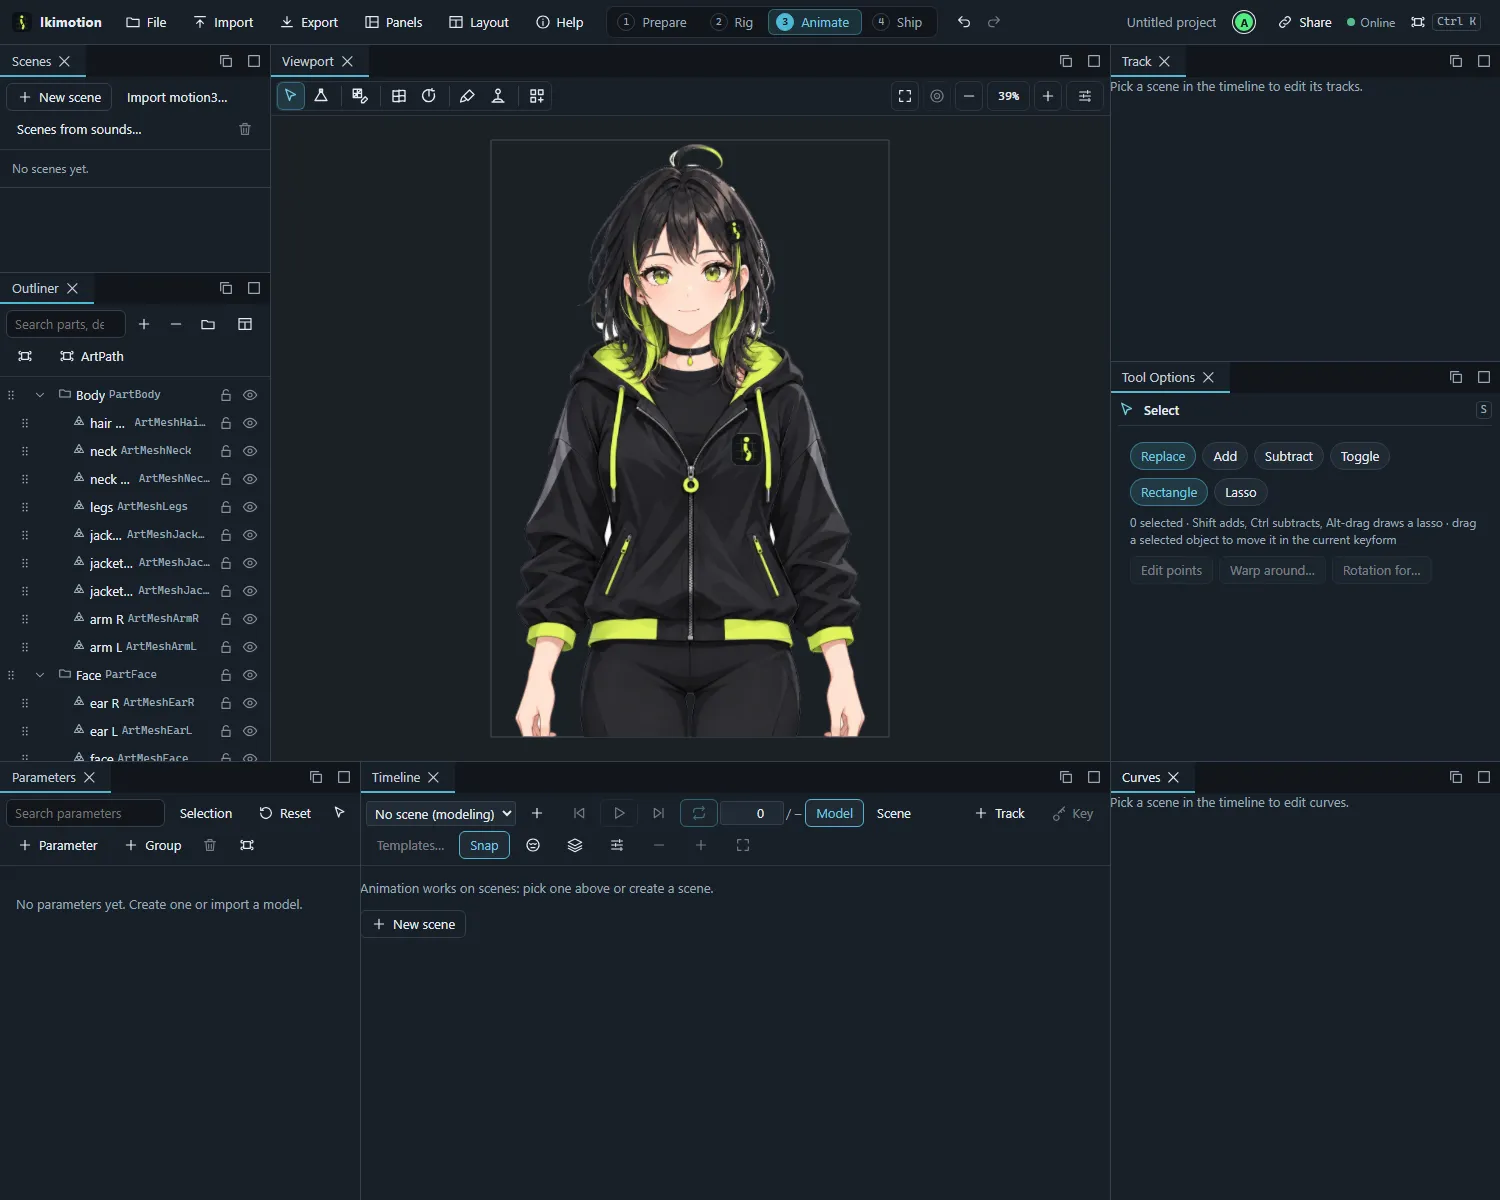The image size is (1500, 1200).
Task: Collapse the Body PartBody group
Action: coord(40,395)
